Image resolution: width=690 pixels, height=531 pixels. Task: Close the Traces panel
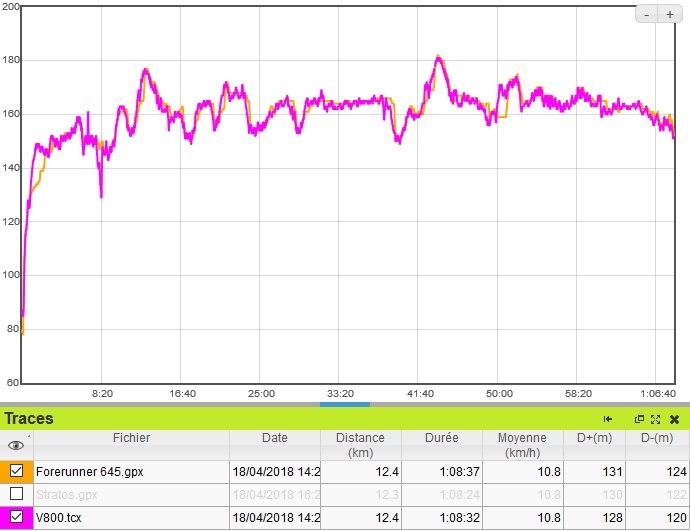674,419
